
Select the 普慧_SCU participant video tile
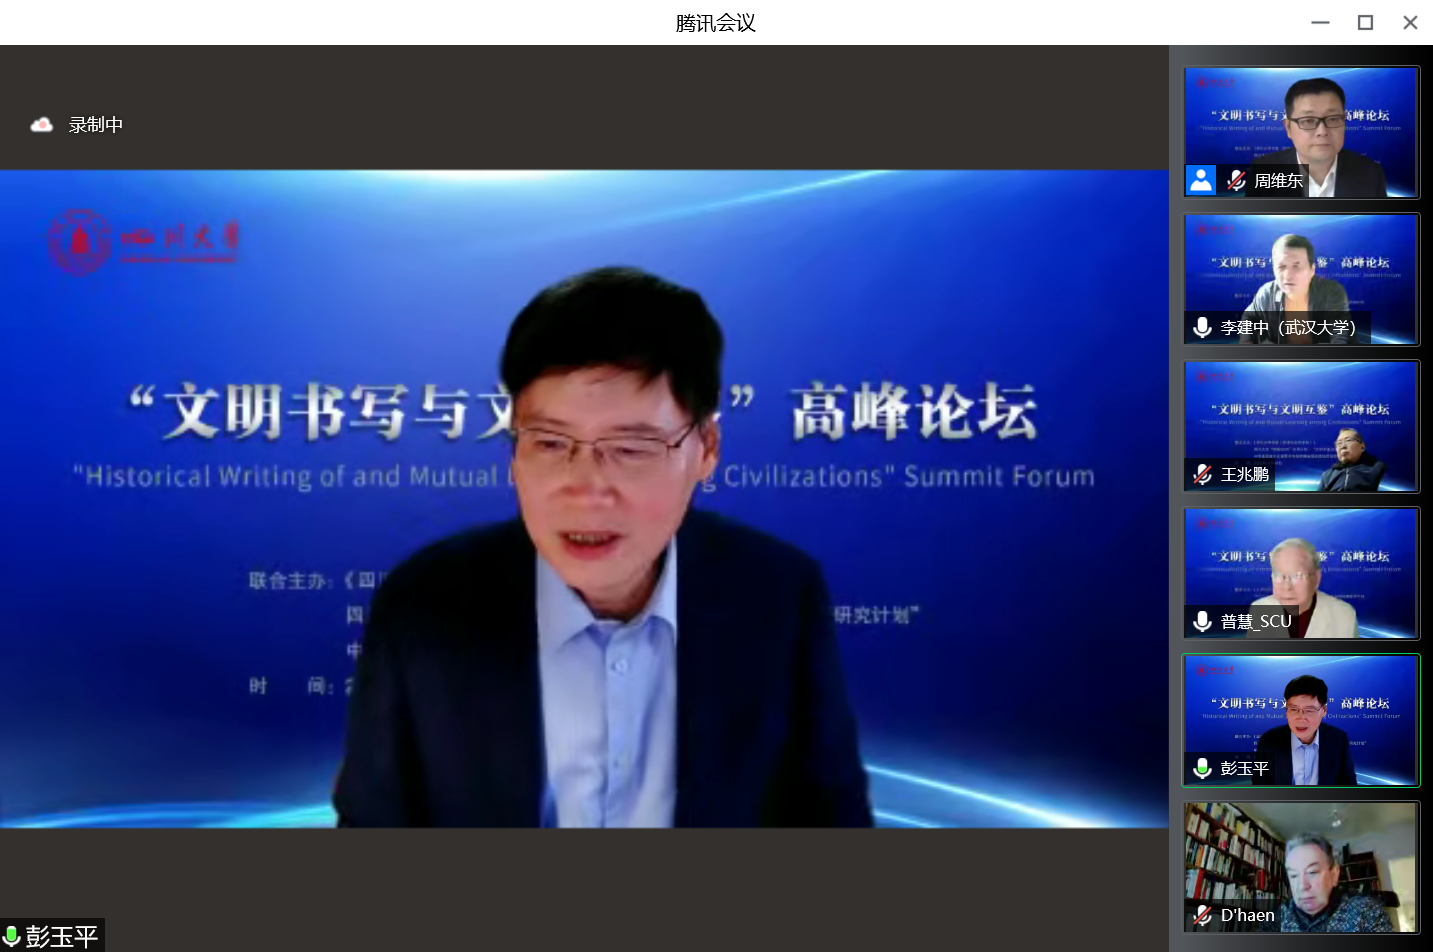click(x=1302, y=573)
